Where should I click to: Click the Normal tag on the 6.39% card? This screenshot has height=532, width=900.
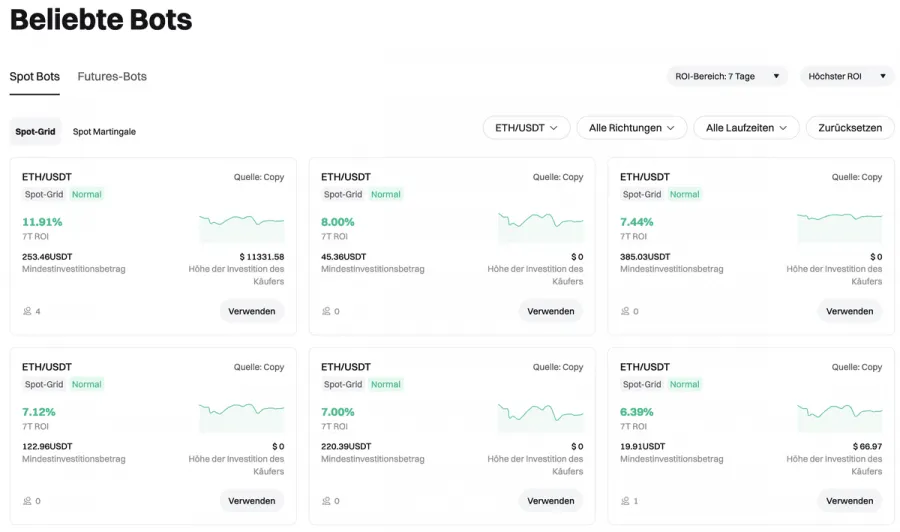click(685, 385)
